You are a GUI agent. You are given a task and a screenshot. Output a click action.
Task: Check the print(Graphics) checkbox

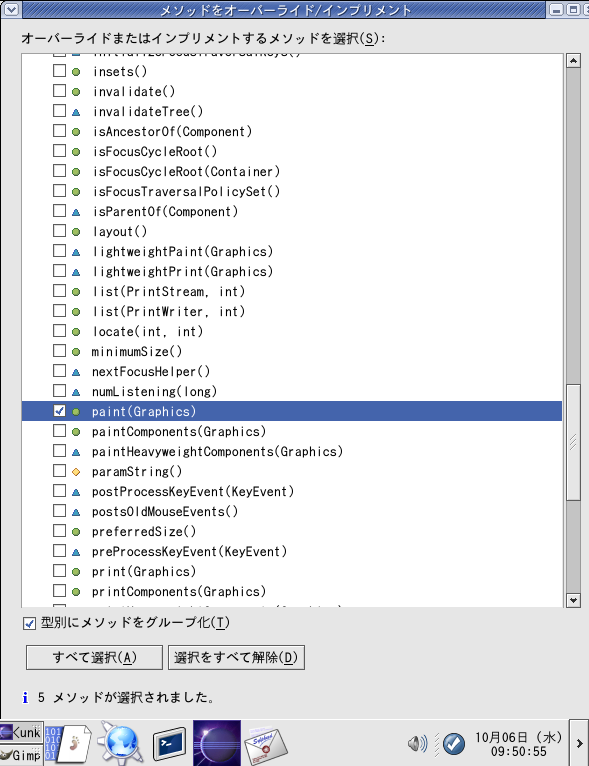60,571
